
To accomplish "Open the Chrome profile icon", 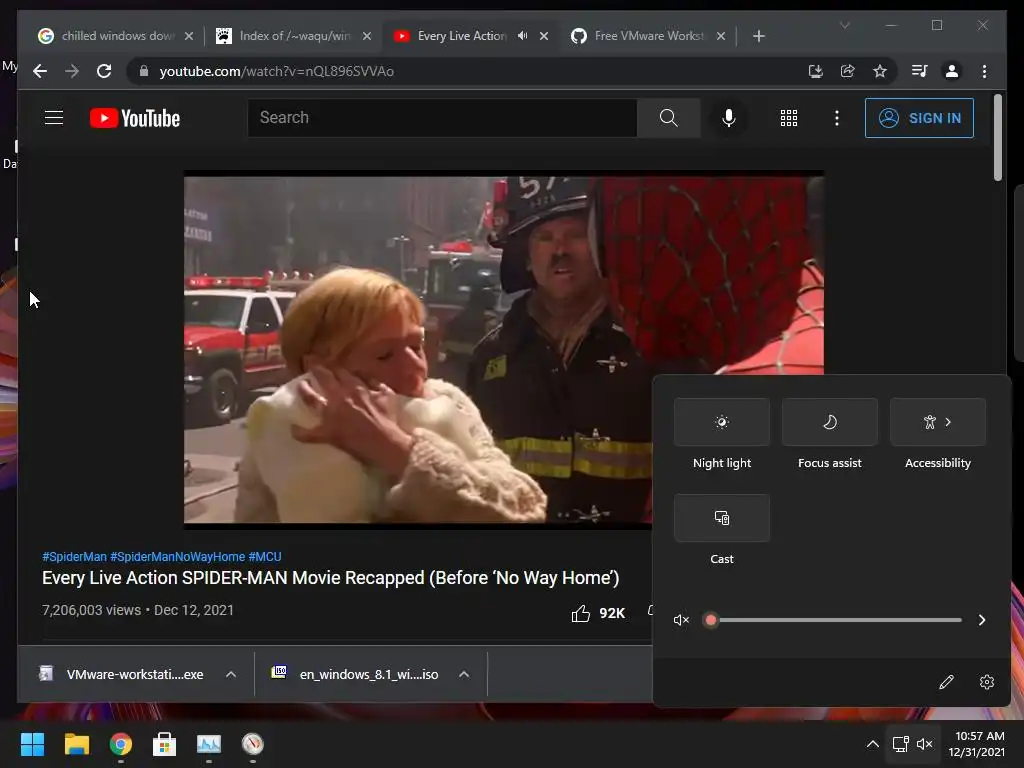I will point(952,71).
